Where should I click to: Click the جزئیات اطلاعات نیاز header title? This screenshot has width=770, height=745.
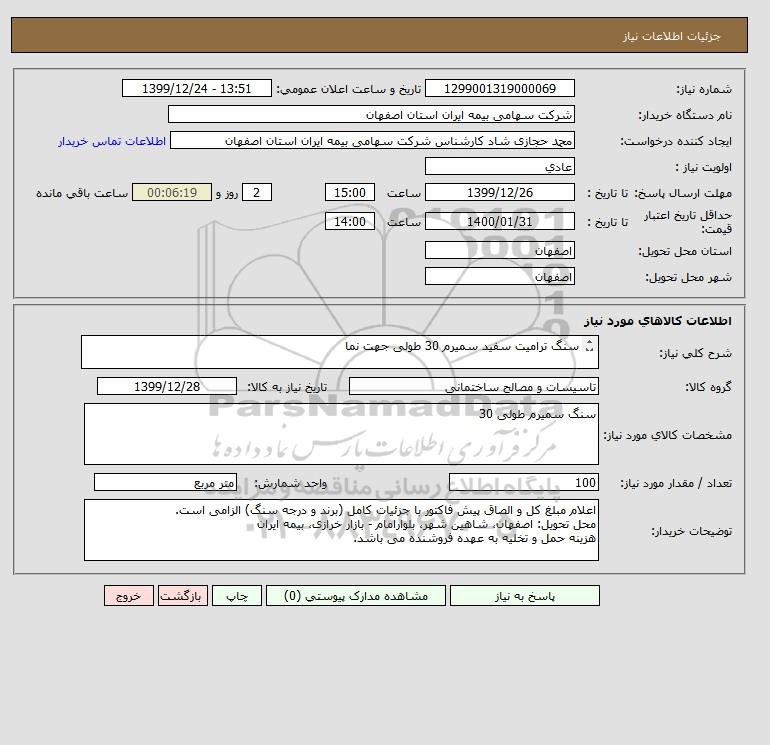[671, 36]
